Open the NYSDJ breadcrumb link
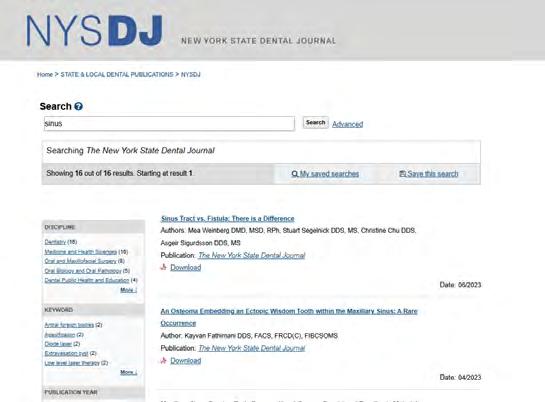The image size is (545, 402). pyautogui.click(x=191, y=74)
